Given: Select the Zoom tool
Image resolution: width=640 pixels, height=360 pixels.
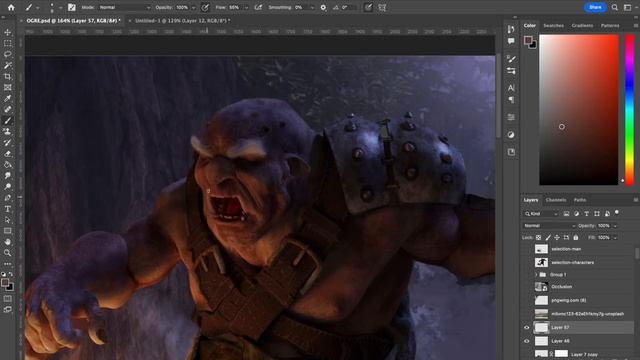Looking at the screenshot, I should tap(7, 253).
